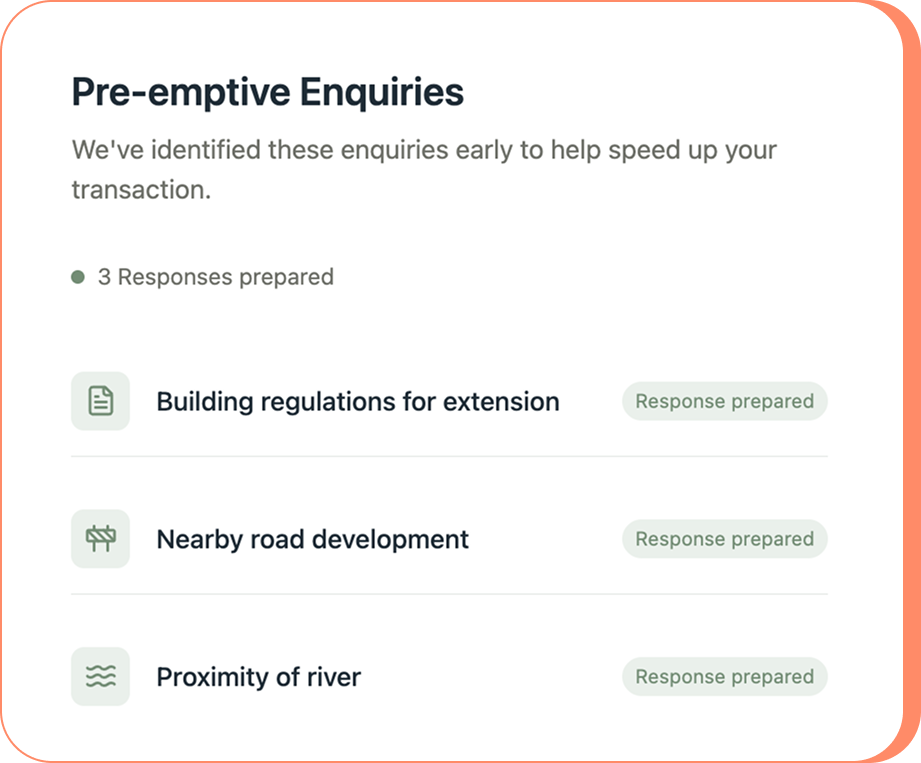The image size is (921, 763).
Task: Click blank space between Building regulations title and badge
Action: coord(590,402)
